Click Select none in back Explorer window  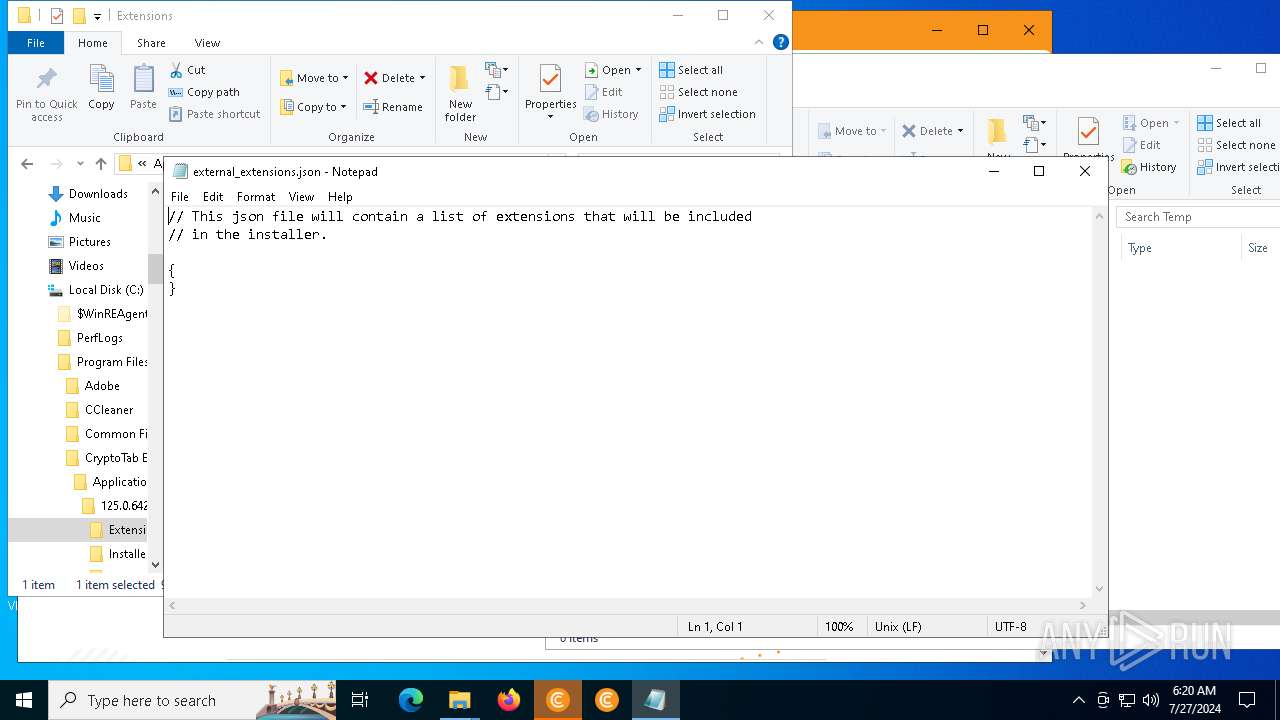(1237, 145)
